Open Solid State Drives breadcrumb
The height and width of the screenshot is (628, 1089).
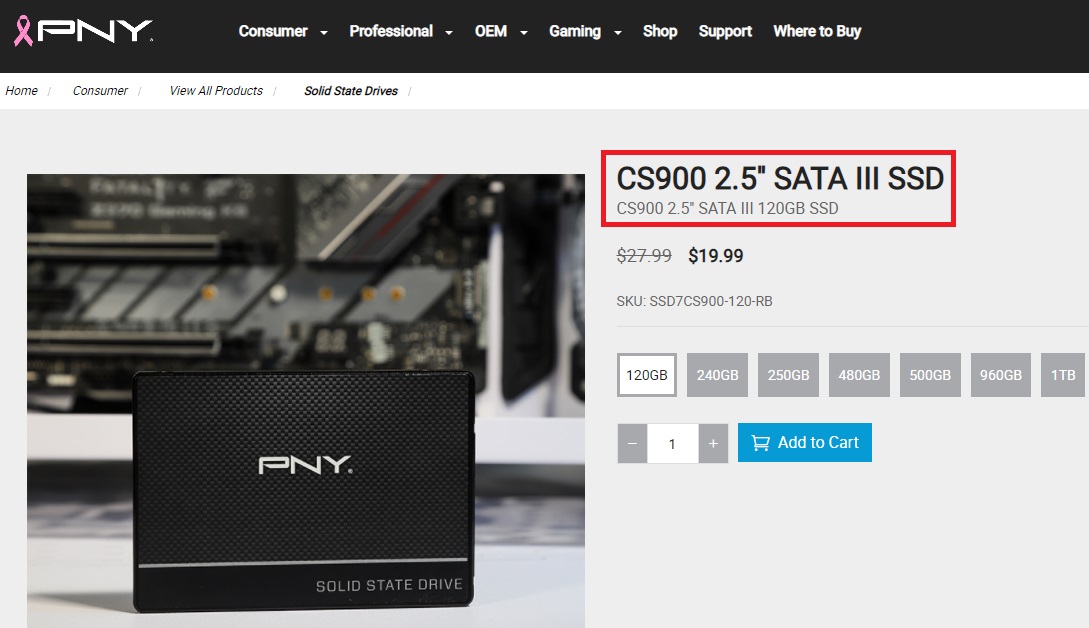[351, 91]
